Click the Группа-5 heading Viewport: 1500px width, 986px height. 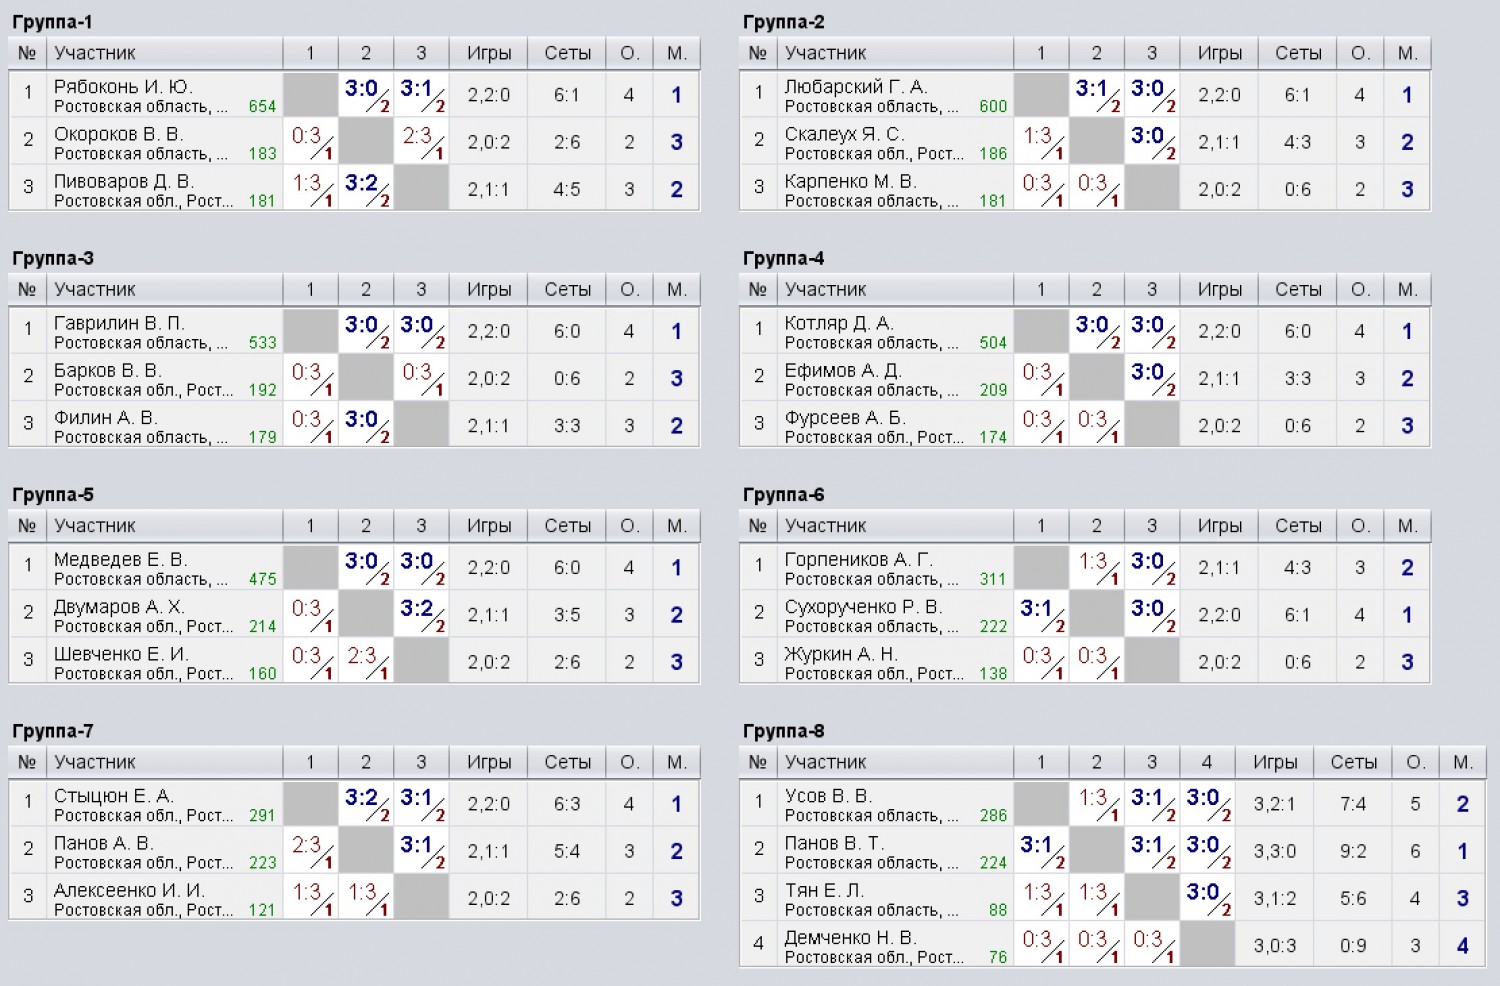point(53,495)
